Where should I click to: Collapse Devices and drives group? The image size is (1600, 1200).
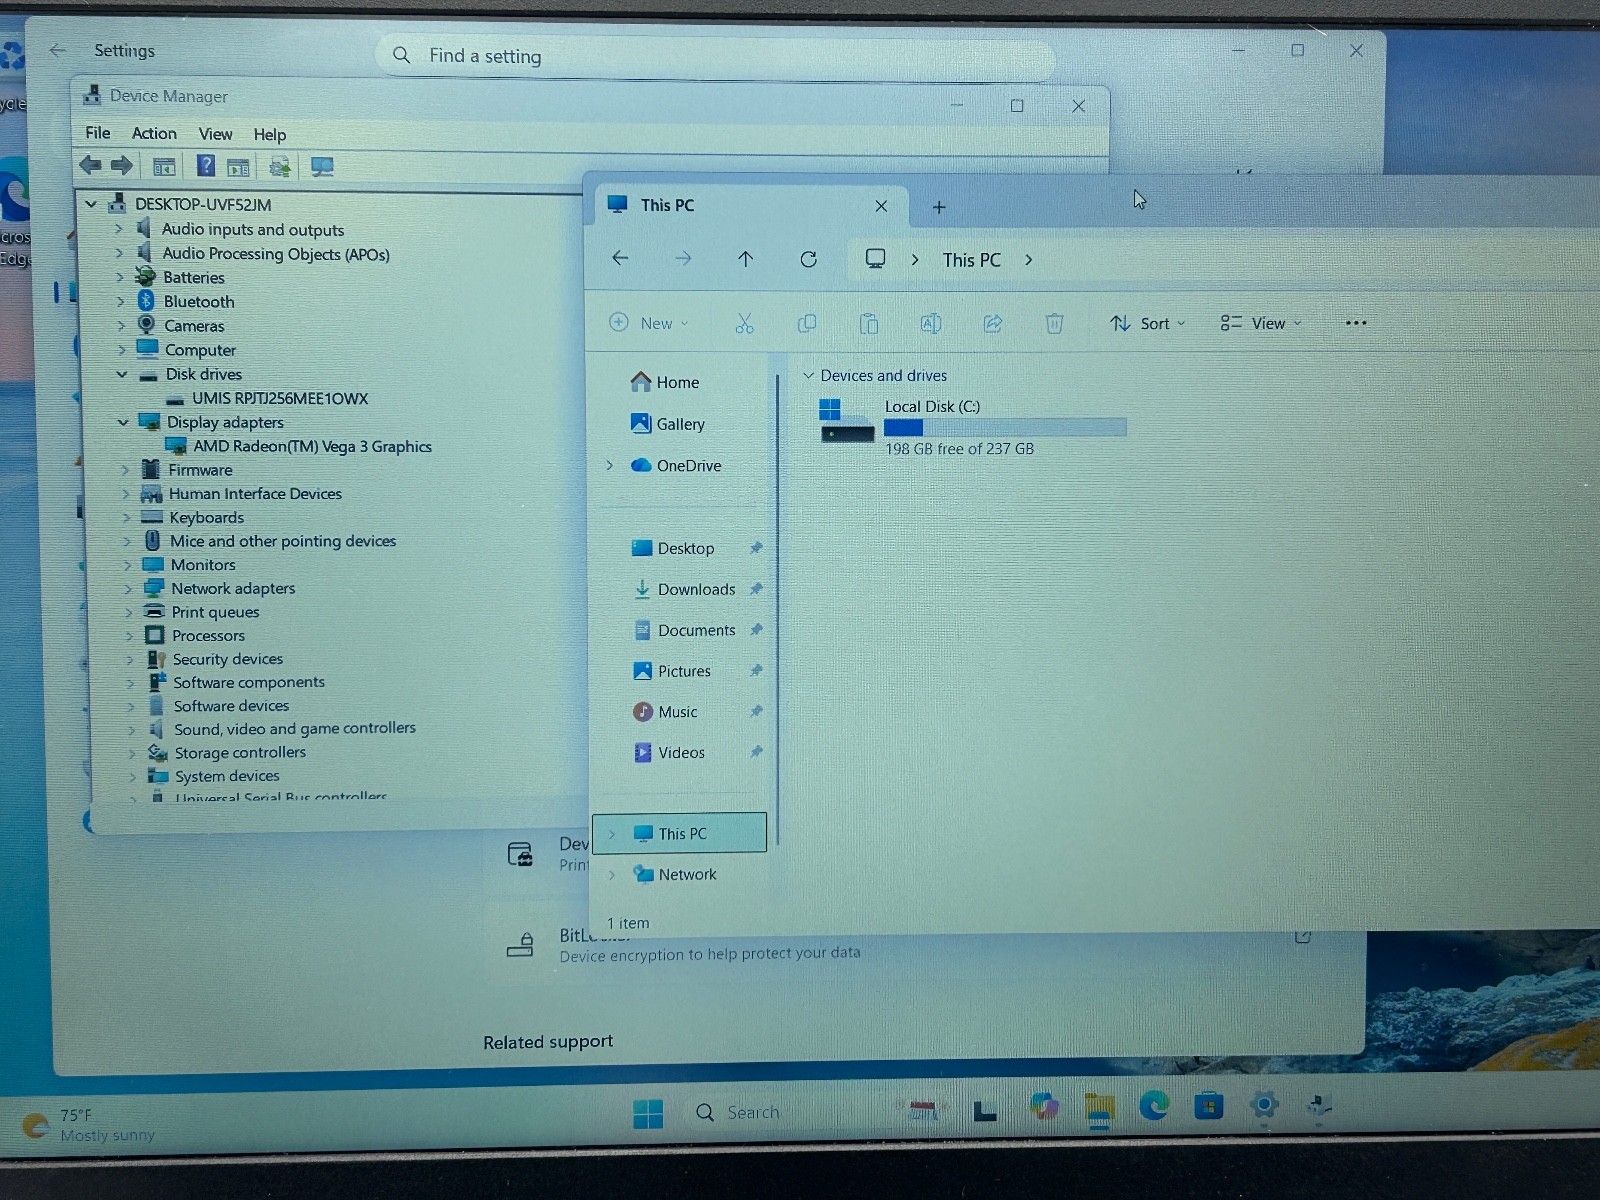(x=808, y=375)
